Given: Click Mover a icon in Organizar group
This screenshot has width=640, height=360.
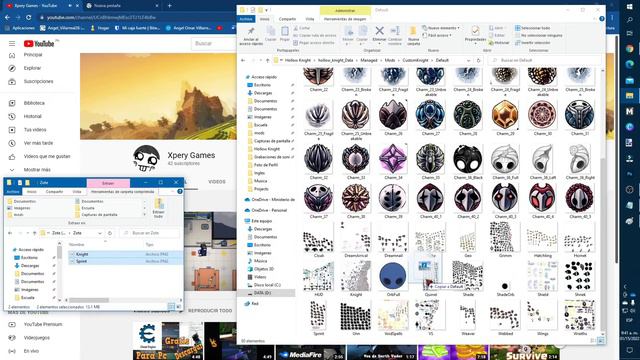Looking at the screenshot, I should tap(348, 31).
